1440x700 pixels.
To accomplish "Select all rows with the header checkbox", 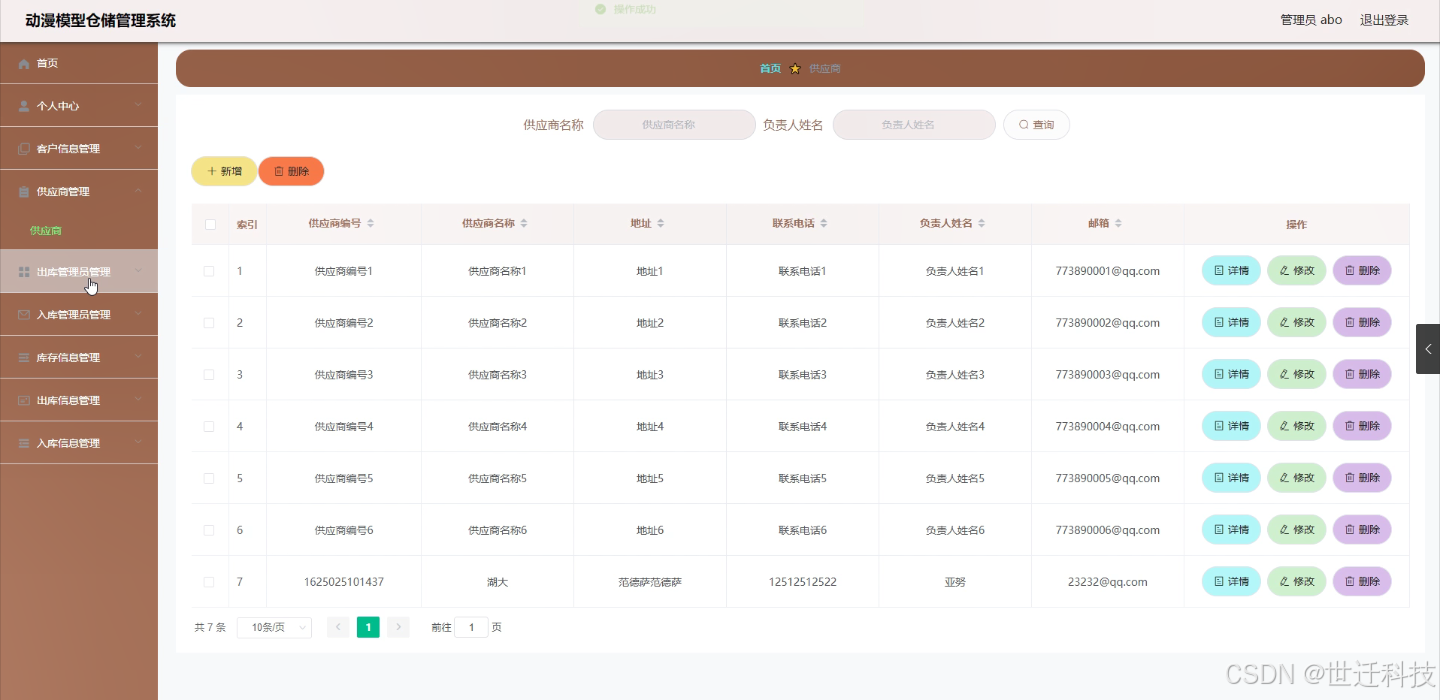I will point(210,224).
